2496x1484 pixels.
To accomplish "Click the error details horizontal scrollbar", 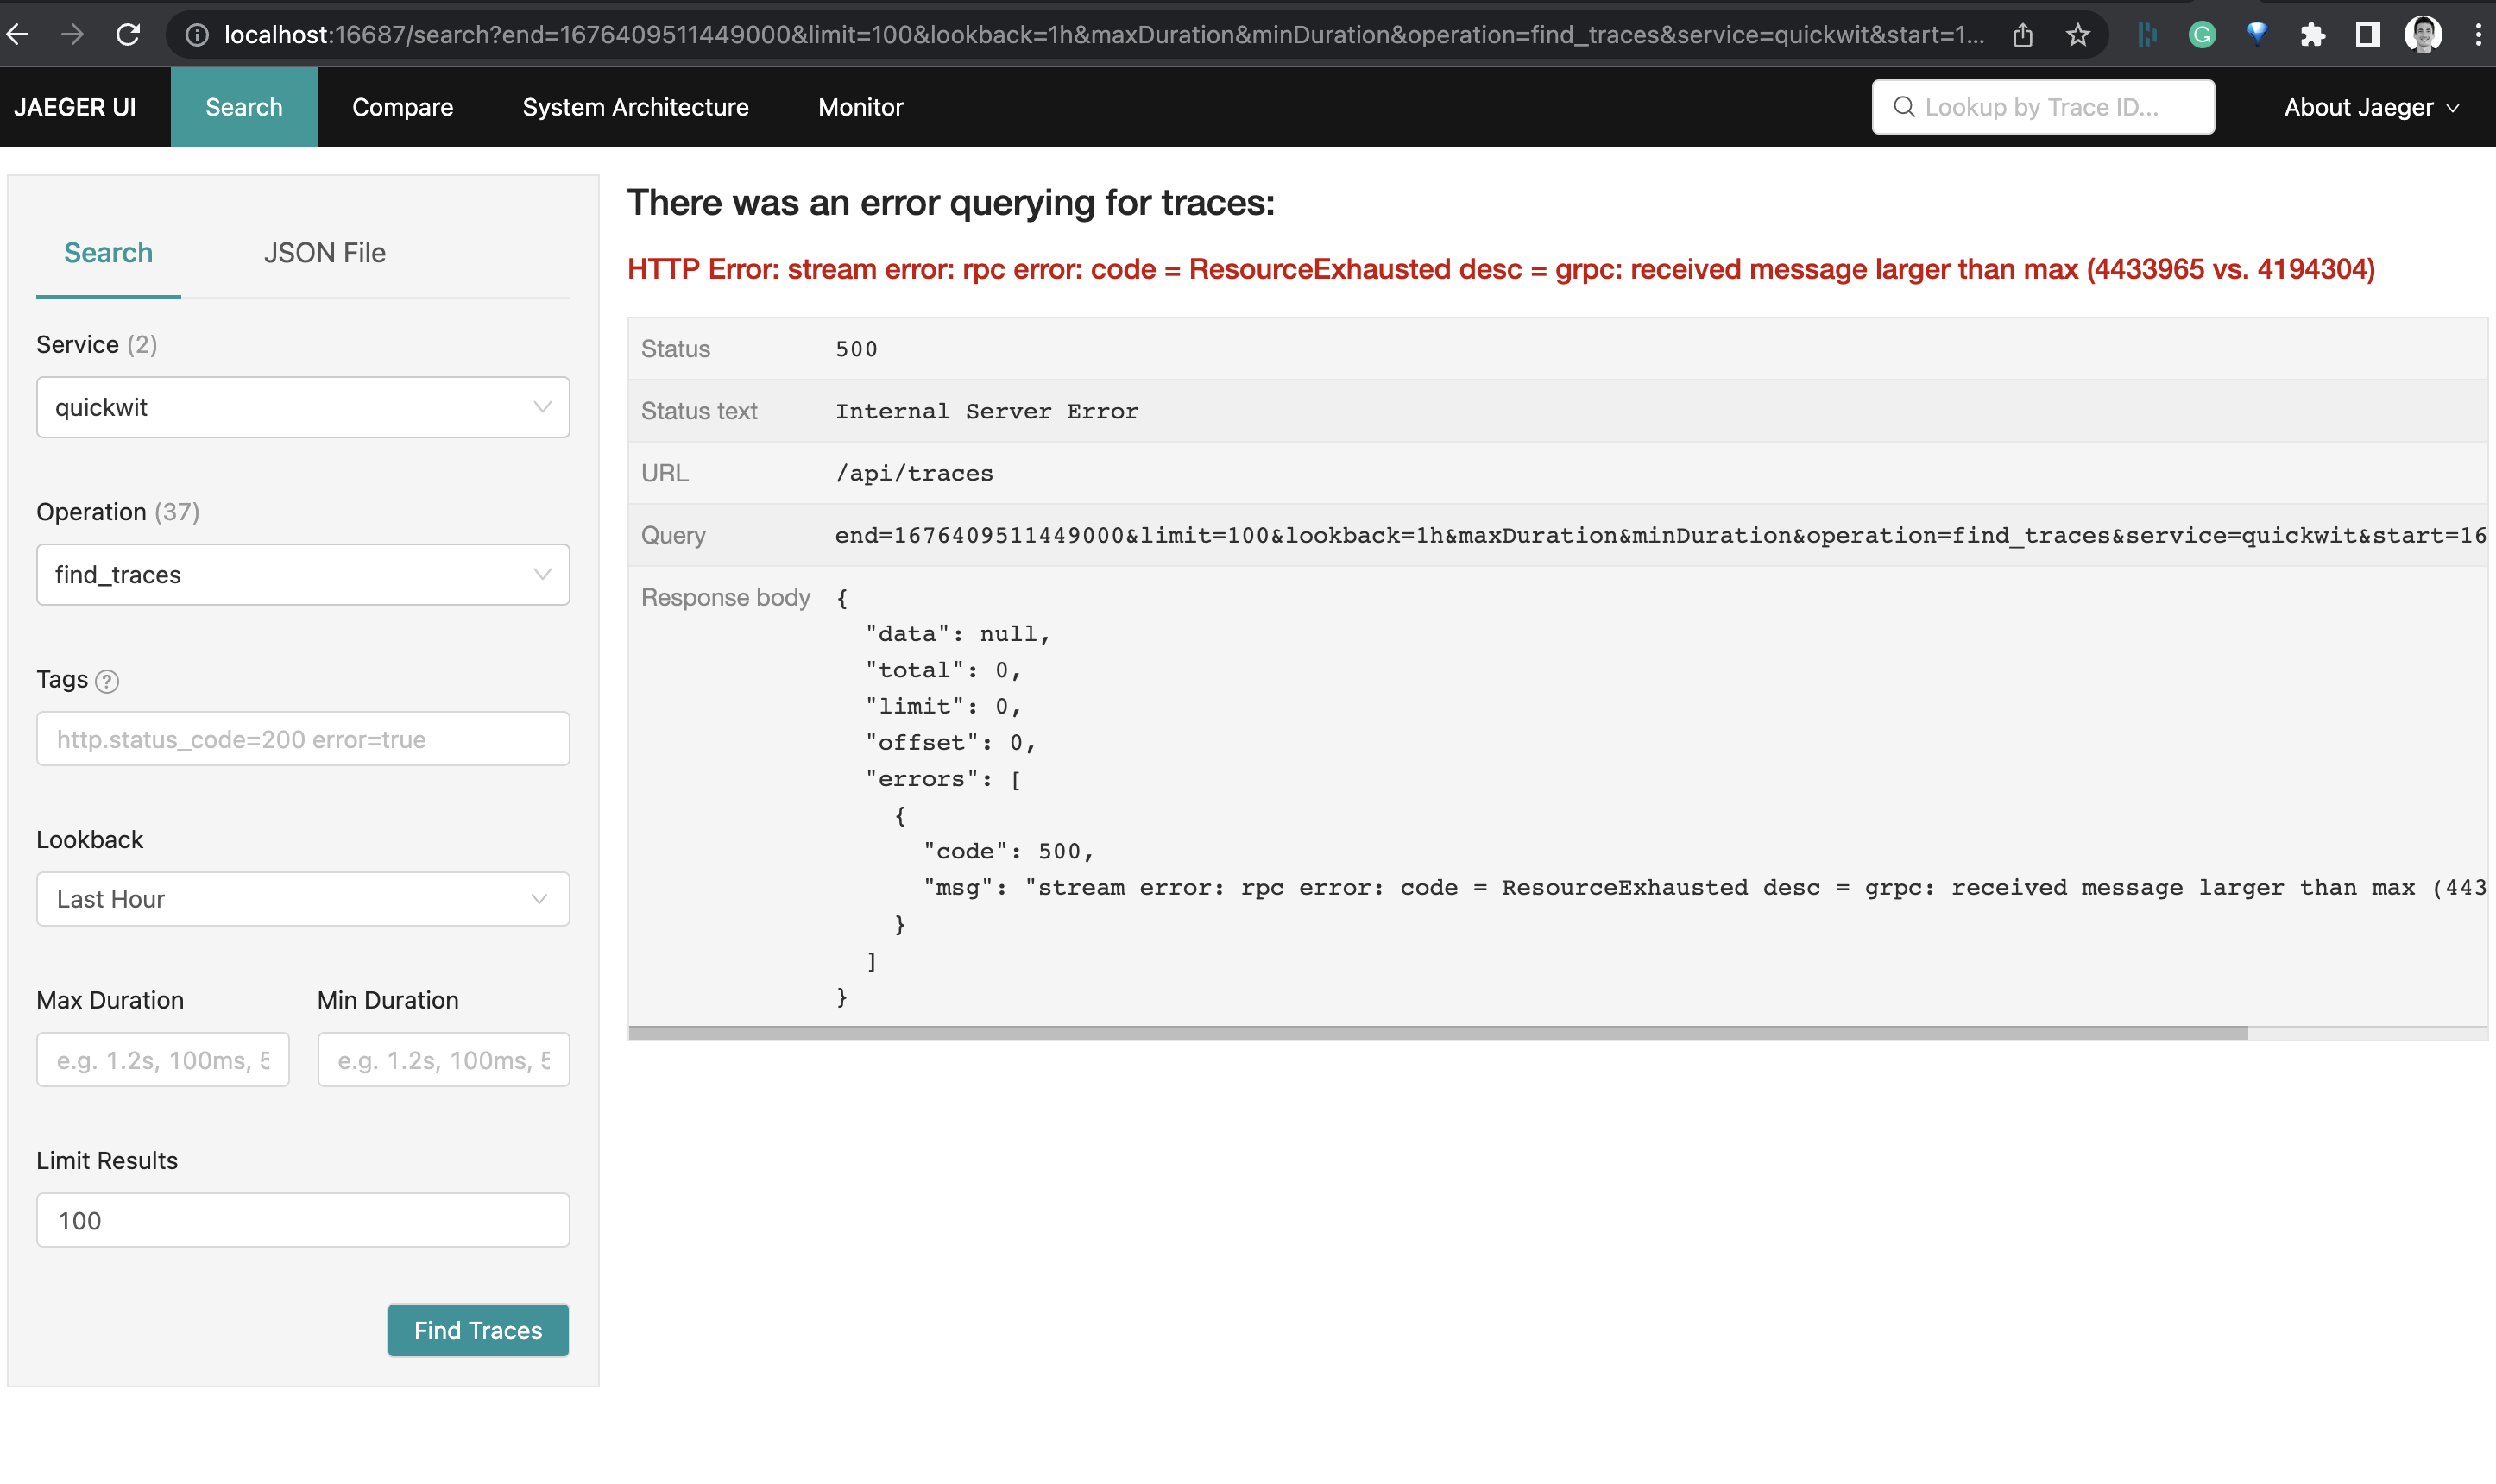I will pyautogui.click(x=1438, y=1033).
